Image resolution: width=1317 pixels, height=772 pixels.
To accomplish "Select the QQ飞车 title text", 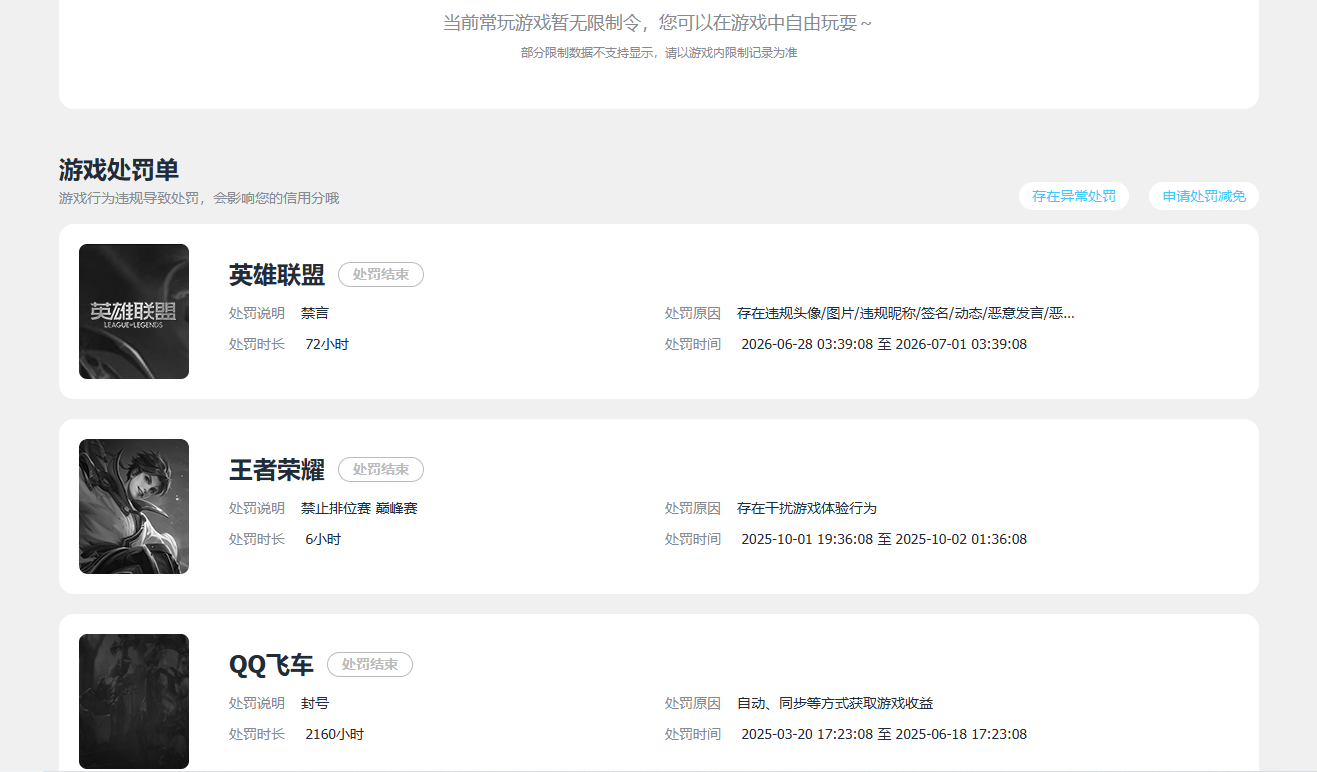I will 271,664.
